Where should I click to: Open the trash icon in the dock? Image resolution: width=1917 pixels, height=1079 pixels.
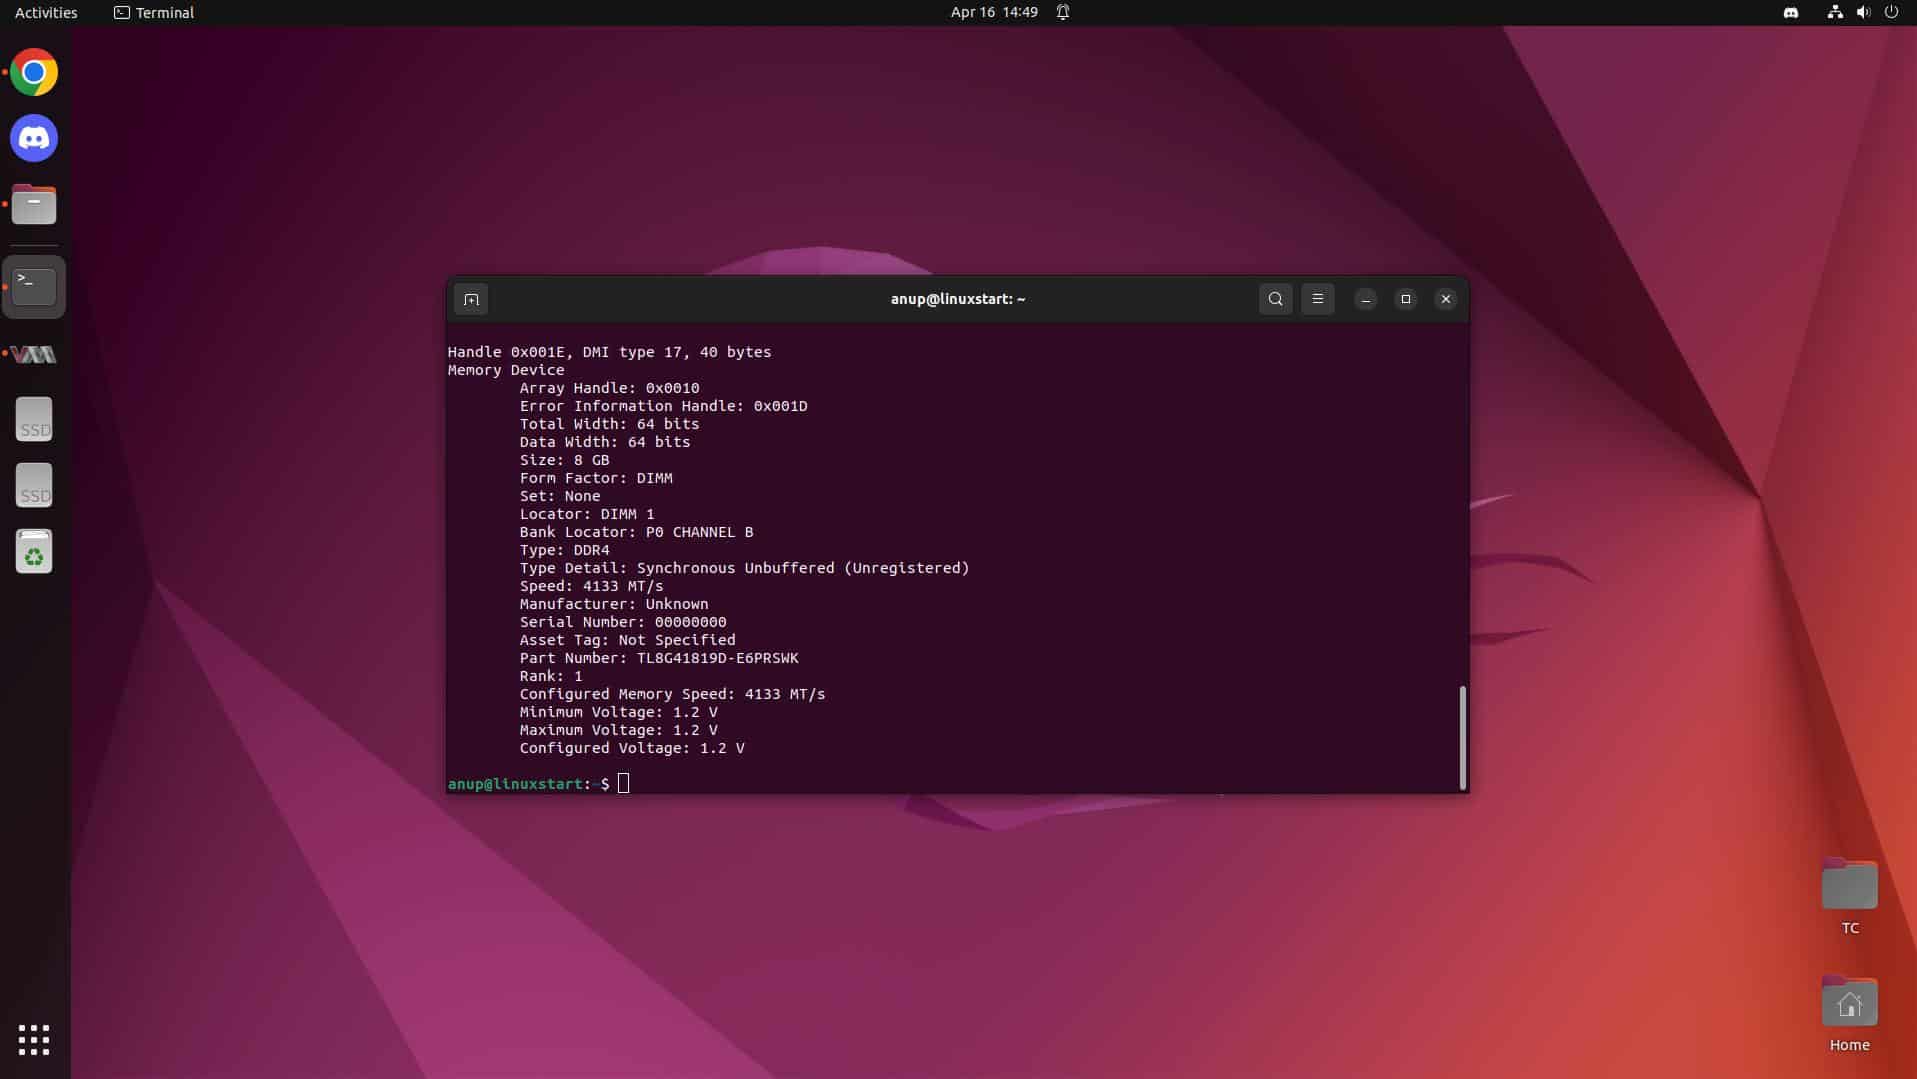(x=33, y=551)
